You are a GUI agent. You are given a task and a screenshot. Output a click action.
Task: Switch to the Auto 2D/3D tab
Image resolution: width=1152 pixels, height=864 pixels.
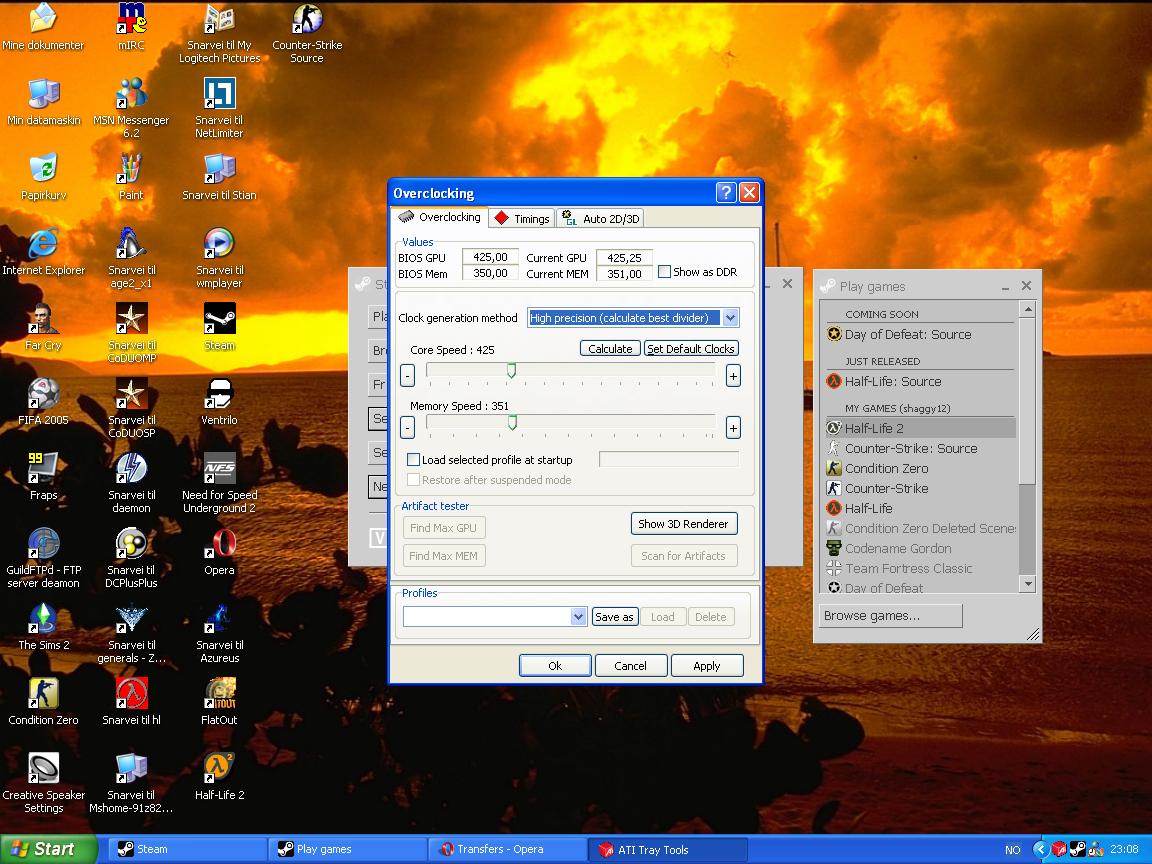tap(601, 218)
